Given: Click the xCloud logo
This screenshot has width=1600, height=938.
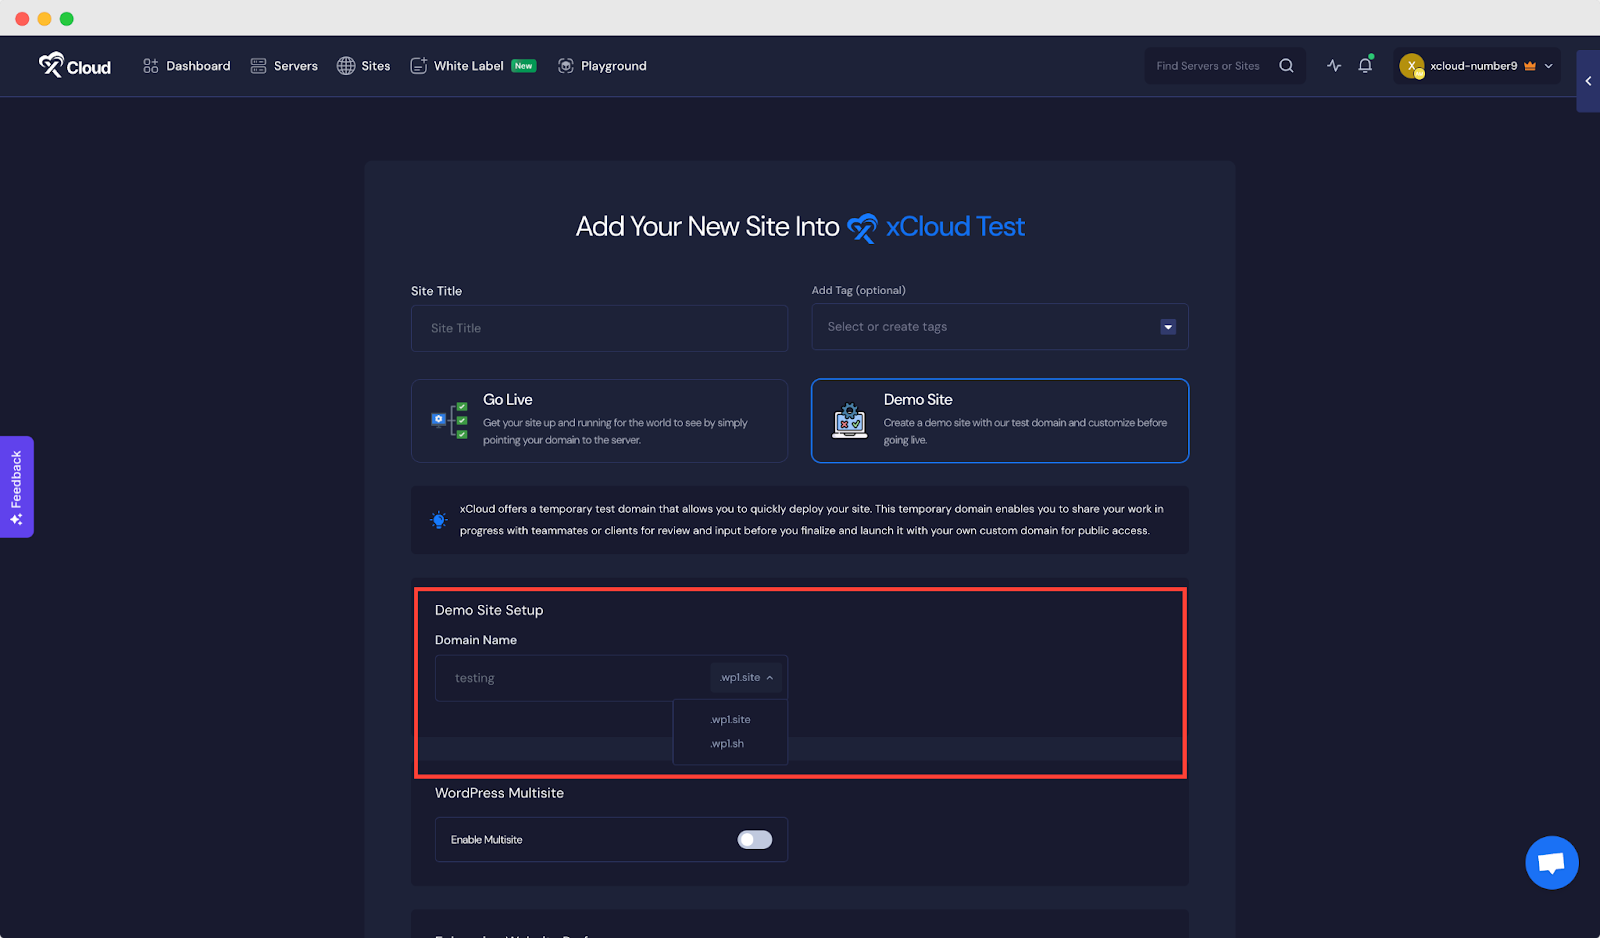Looking at the screenshot, I should click(74, 65).
